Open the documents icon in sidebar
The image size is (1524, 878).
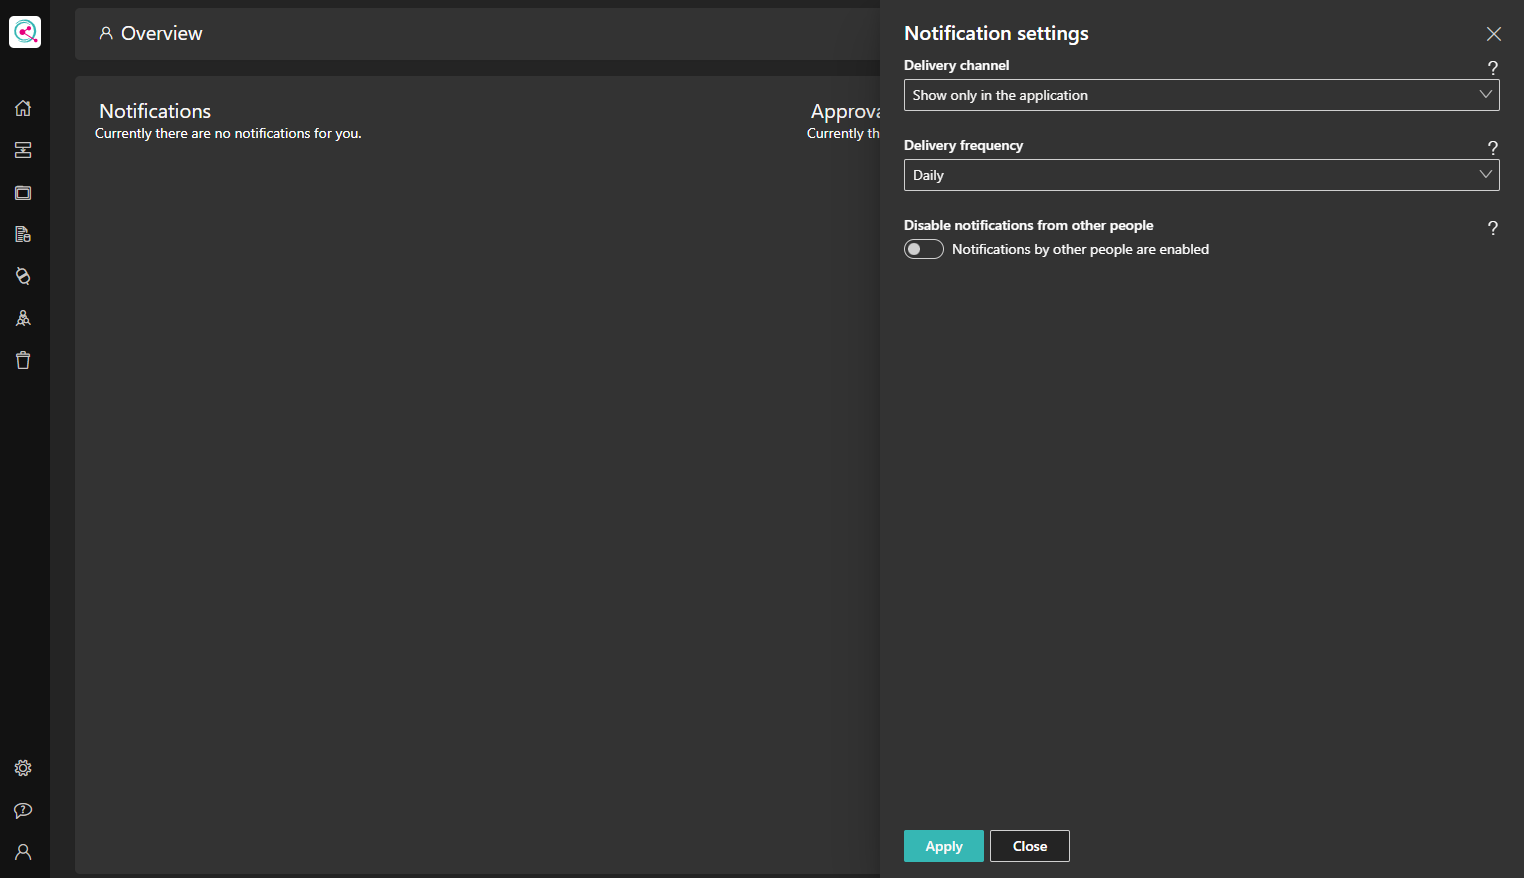coord(23,234)
